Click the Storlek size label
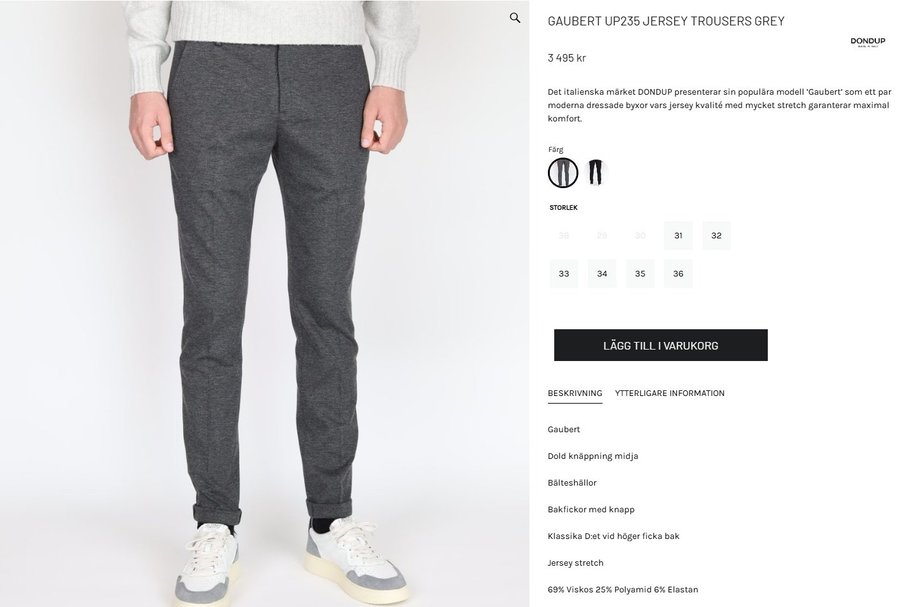The height and width of the screenshot is (607, 900). click(x=563, y=208)
